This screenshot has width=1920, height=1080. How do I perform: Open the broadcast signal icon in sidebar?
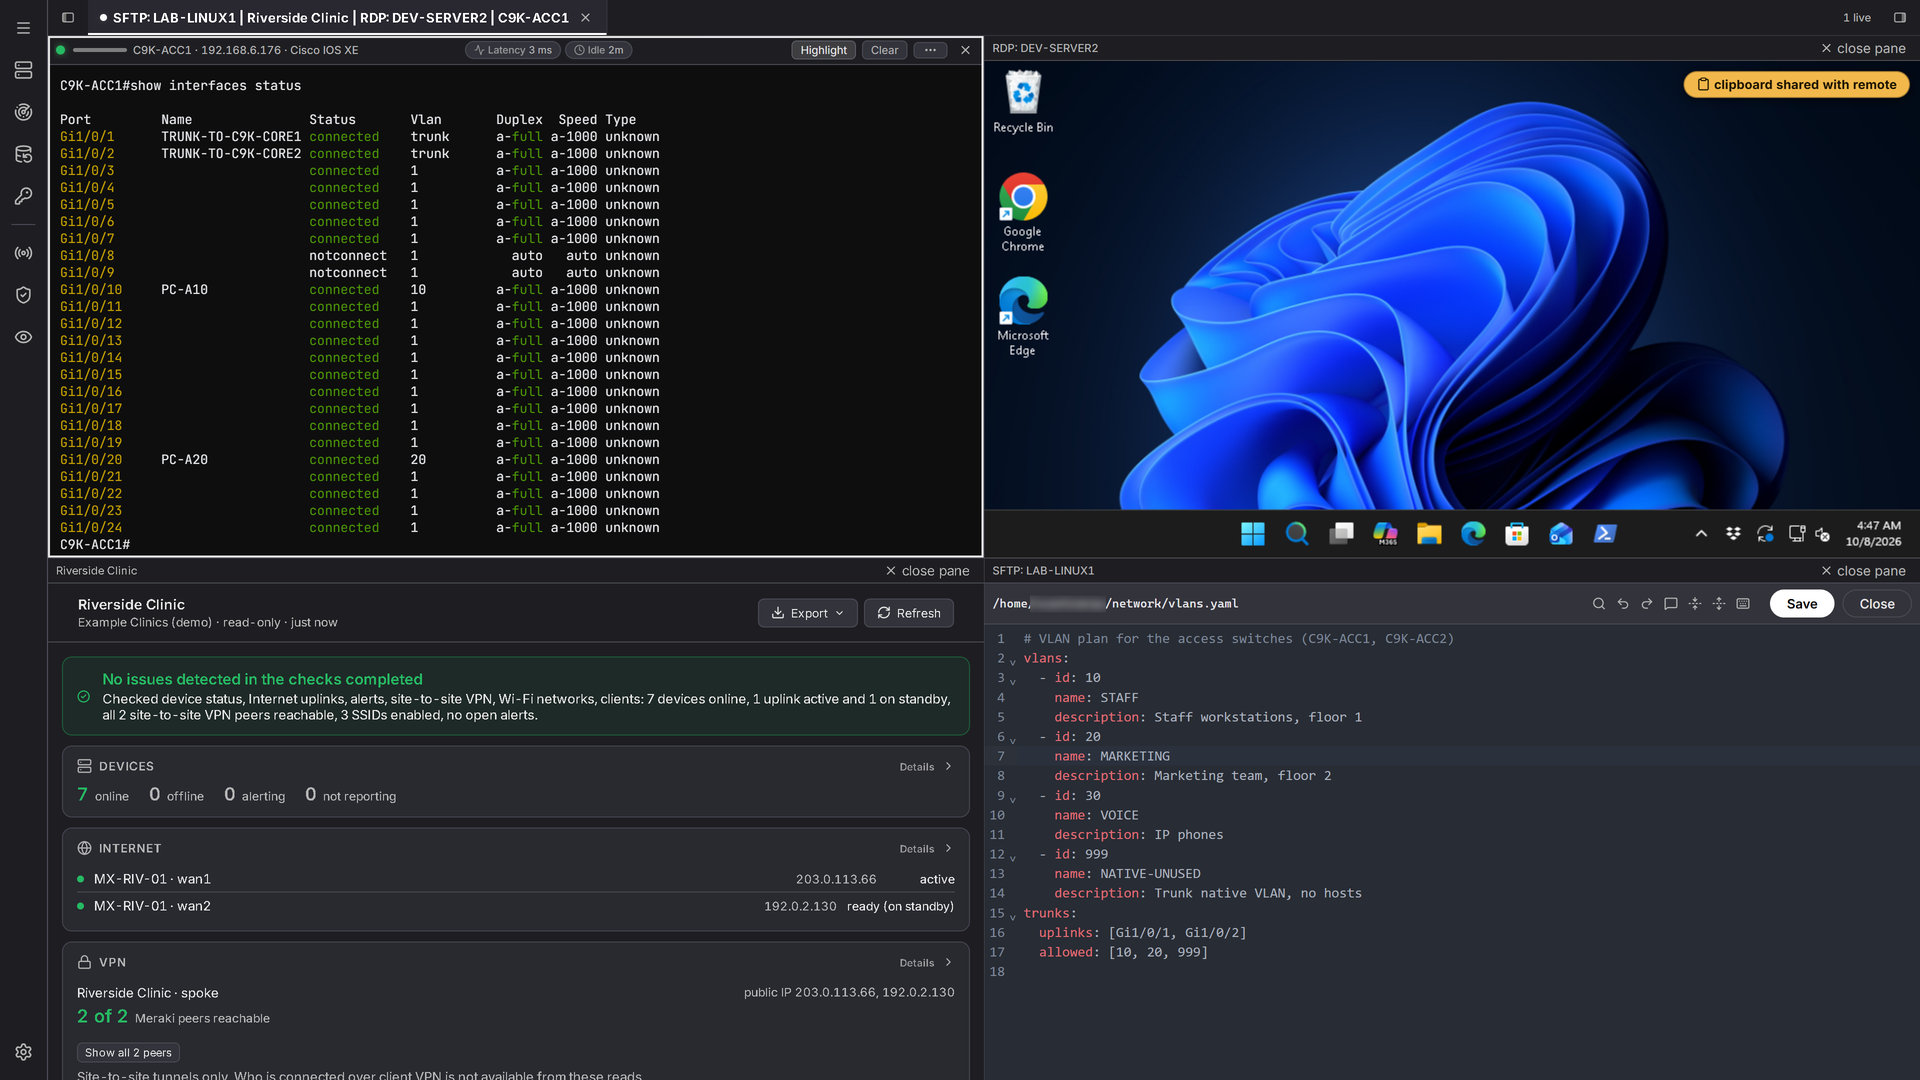(23, 253)
